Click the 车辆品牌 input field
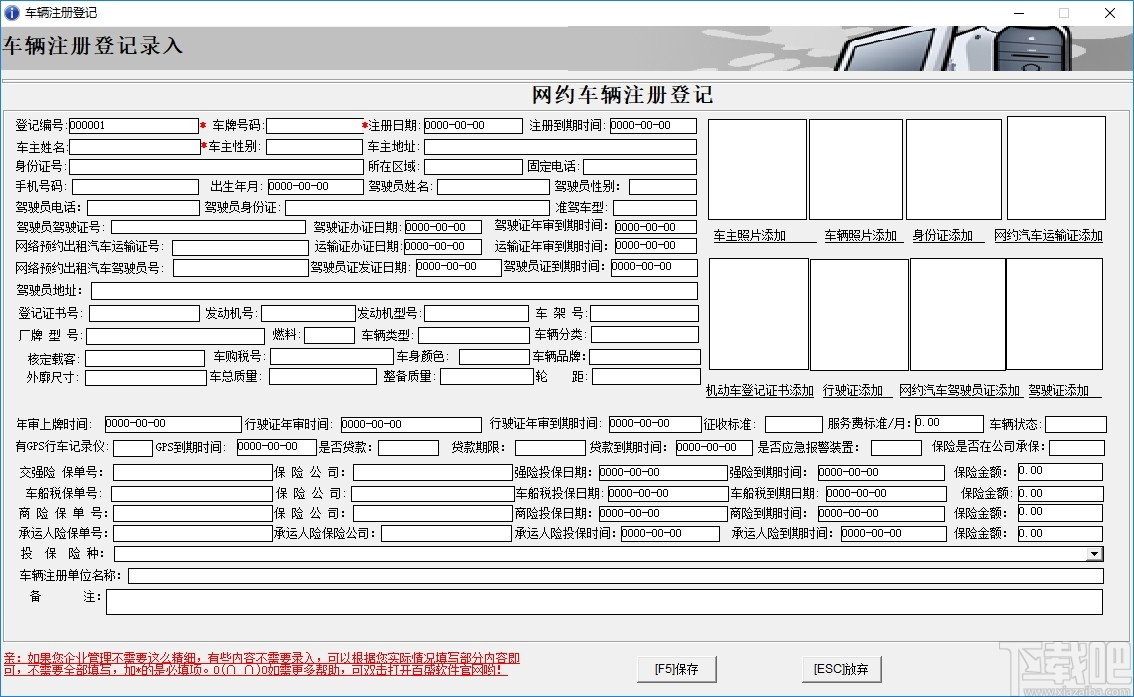The image size is (1134, 697). [645, 357]
